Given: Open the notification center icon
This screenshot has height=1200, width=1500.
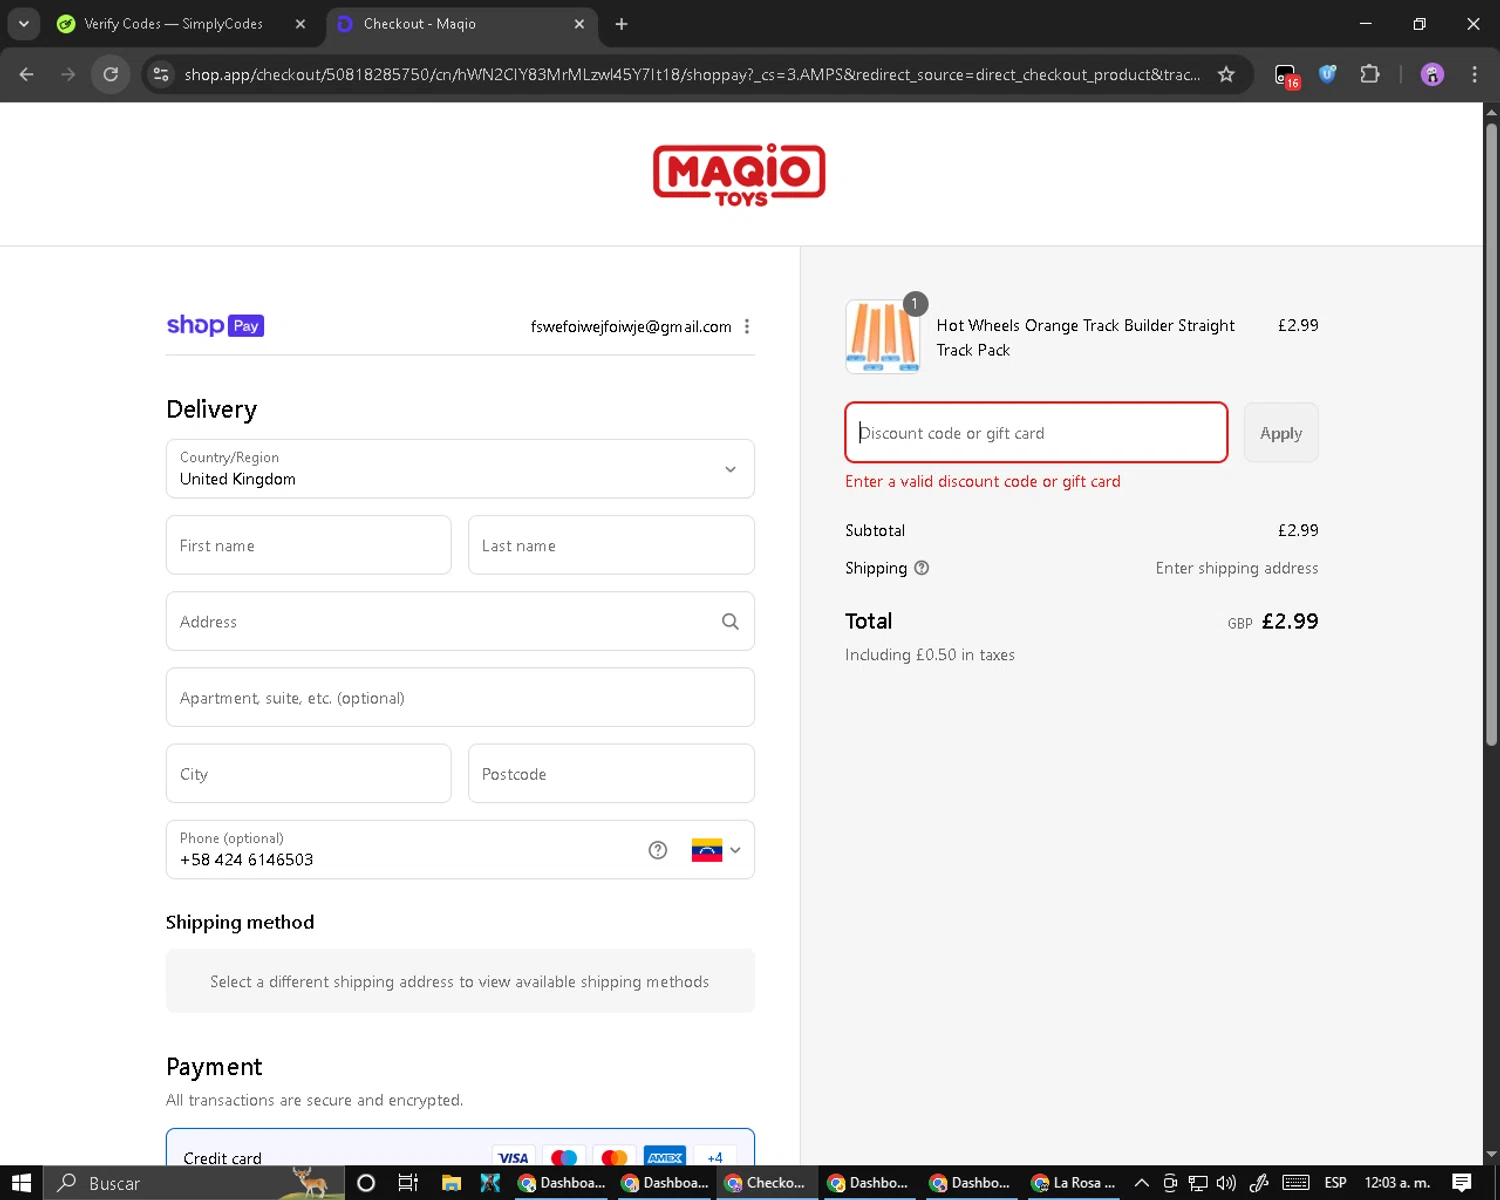Looking at the screenshot, I should coord(1462,1183).
